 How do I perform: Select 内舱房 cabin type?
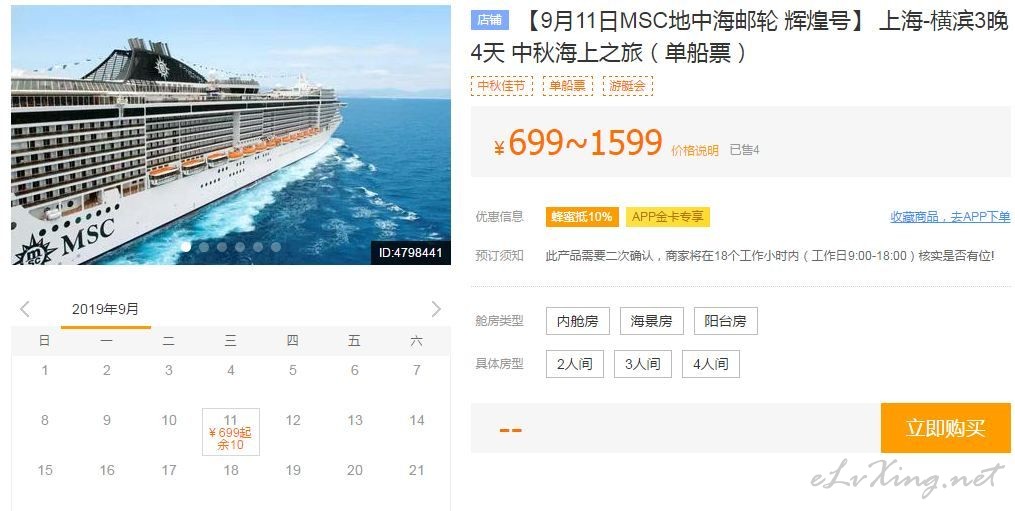[x=578, y=321]
